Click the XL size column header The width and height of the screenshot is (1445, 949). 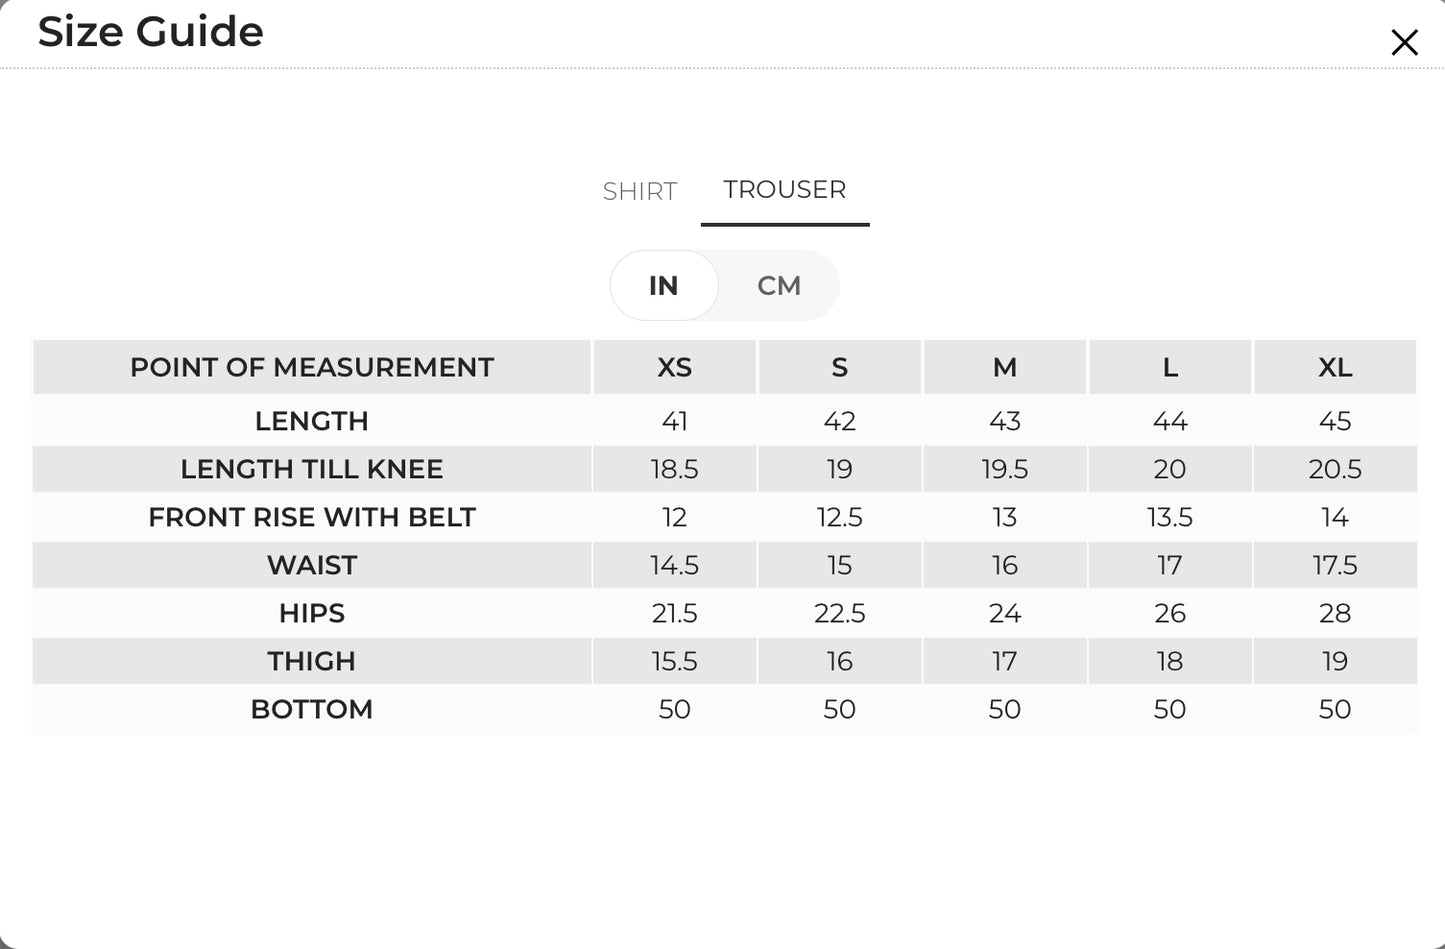(x=1335, y=367)
